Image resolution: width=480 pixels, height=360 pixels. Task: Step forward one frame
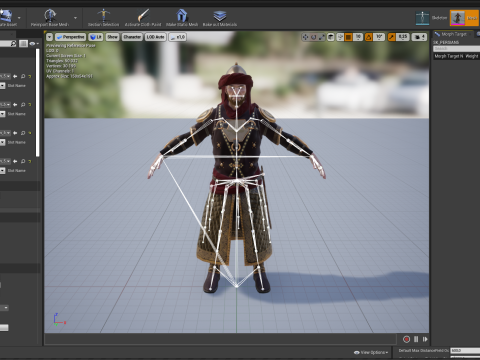coord(425,339)
